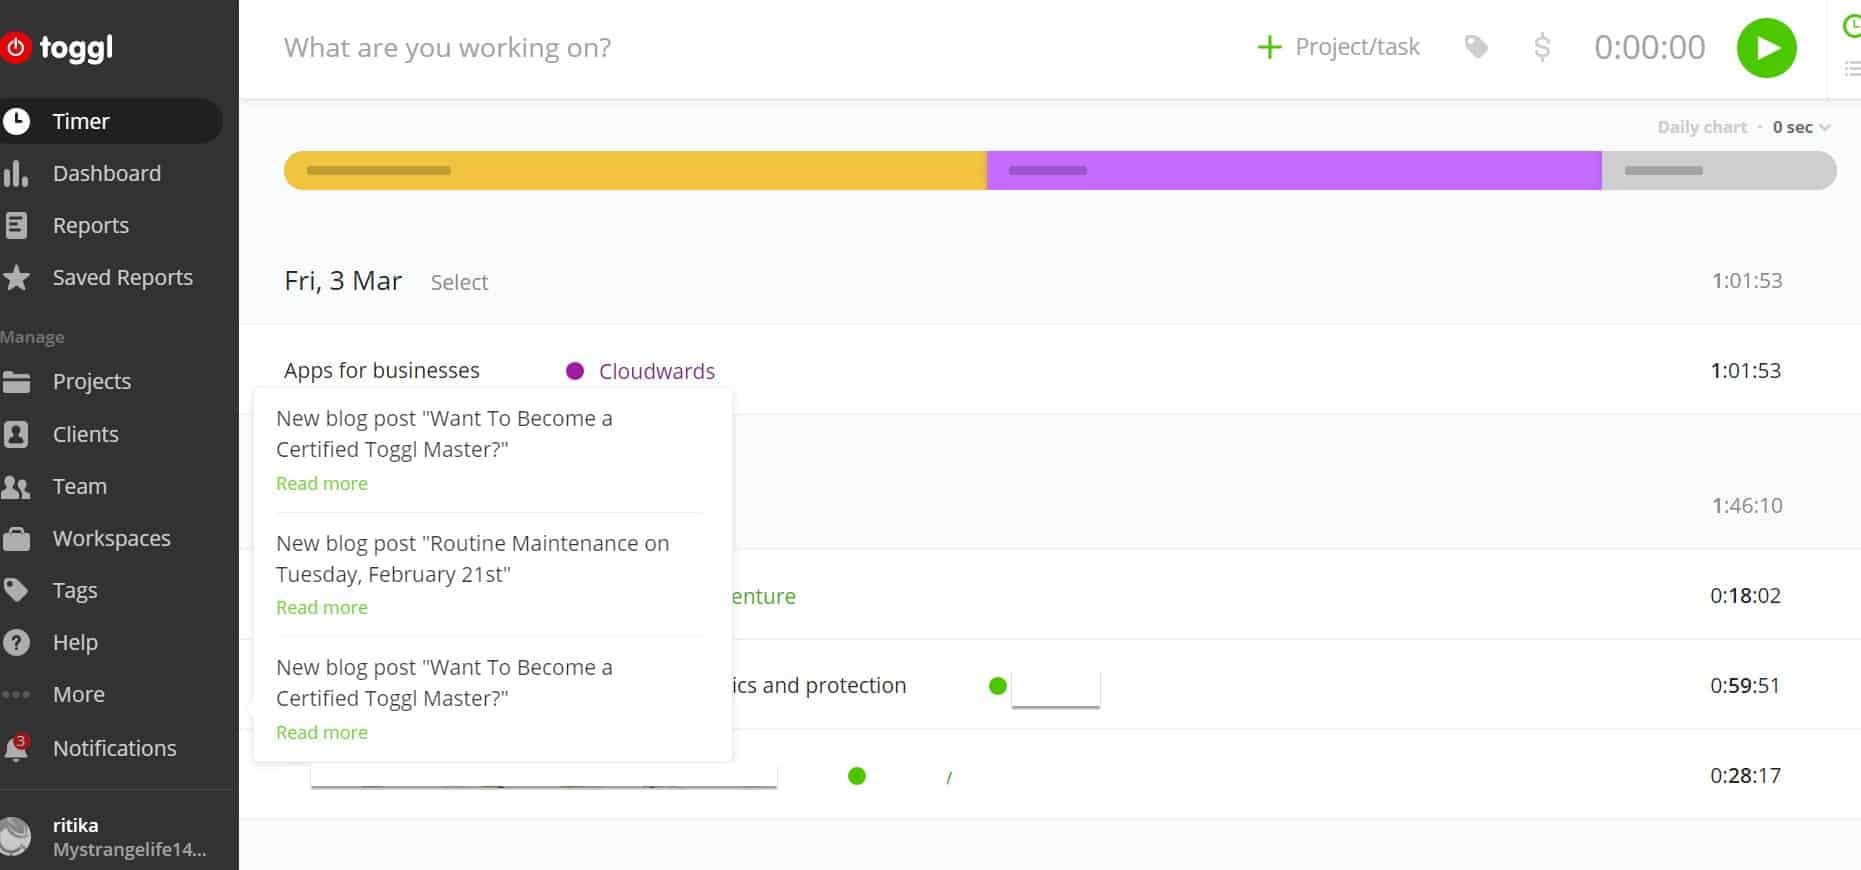This screenshot has height=870, width=1861.
Task: Click the ritika user avatar
Action: pyautogui.click(x=15, y=836)
